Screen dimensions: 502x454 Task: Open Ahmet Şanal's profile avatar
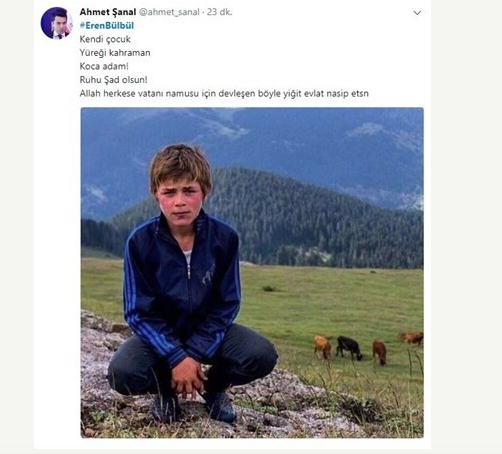[57, 23]
